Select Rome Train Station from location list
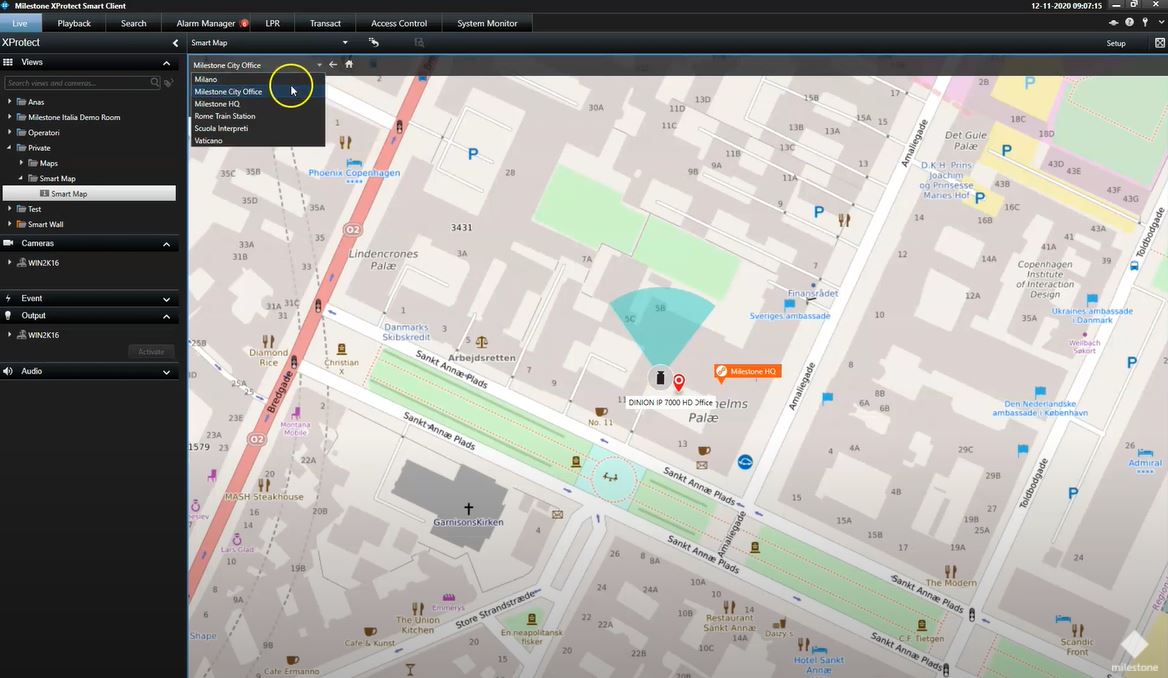Viewport: 1168px width, 678px height. [224, 116]
